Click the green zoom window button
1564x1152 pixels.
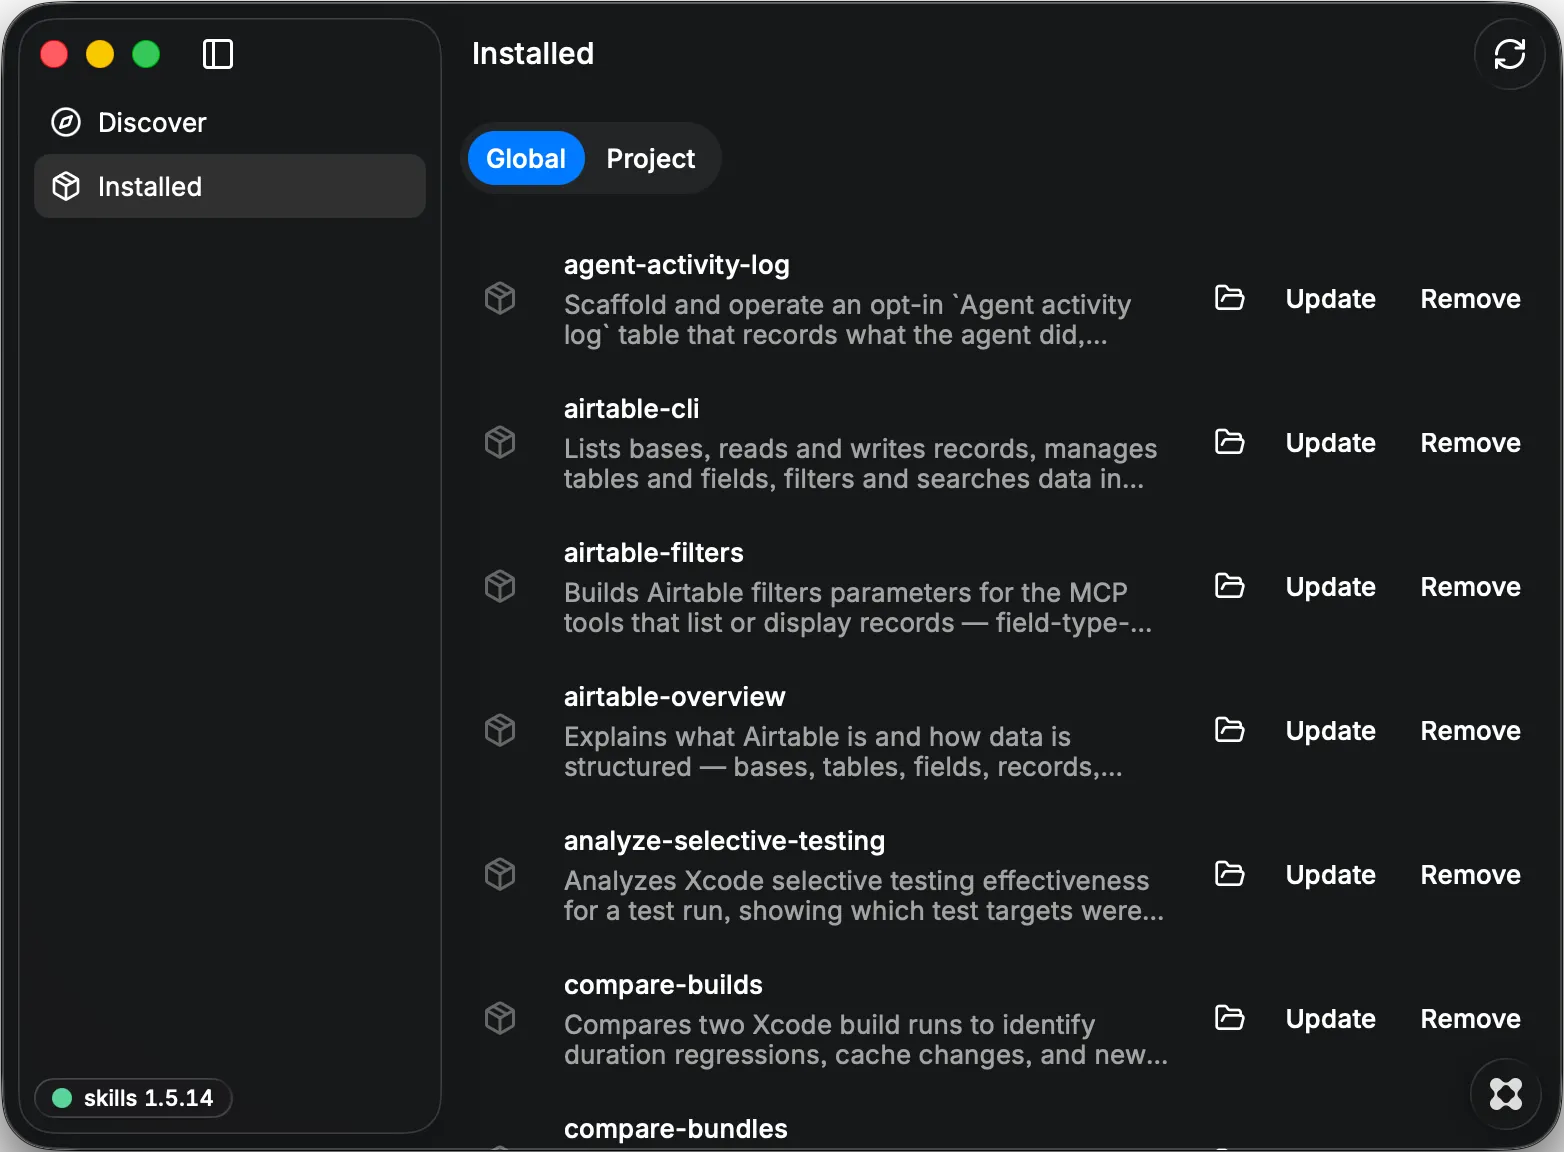pyautogui.click(x=146, y=54)
